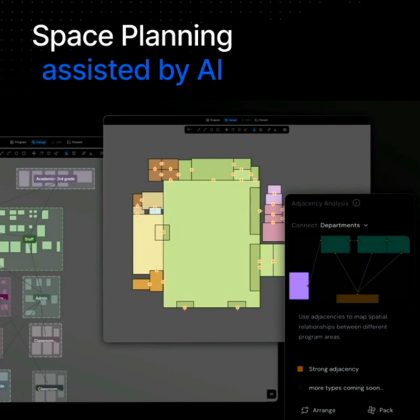Switch to the Present tab in center window

click(x=261, y=120)
